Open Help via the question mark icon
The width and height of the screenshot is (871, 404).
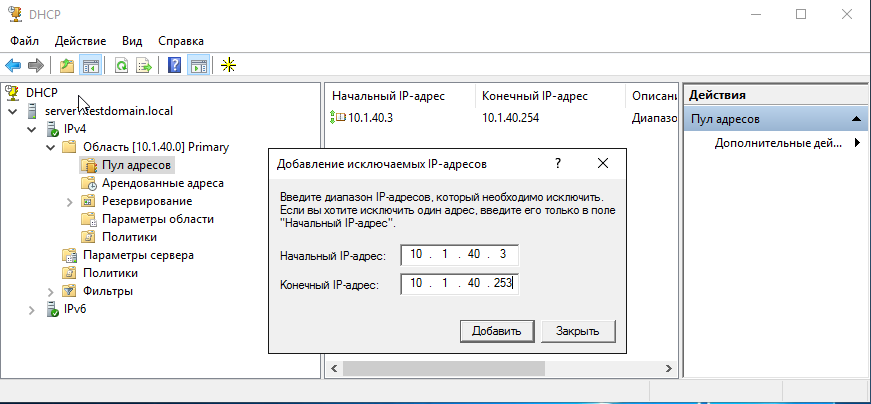pos(174,66)
